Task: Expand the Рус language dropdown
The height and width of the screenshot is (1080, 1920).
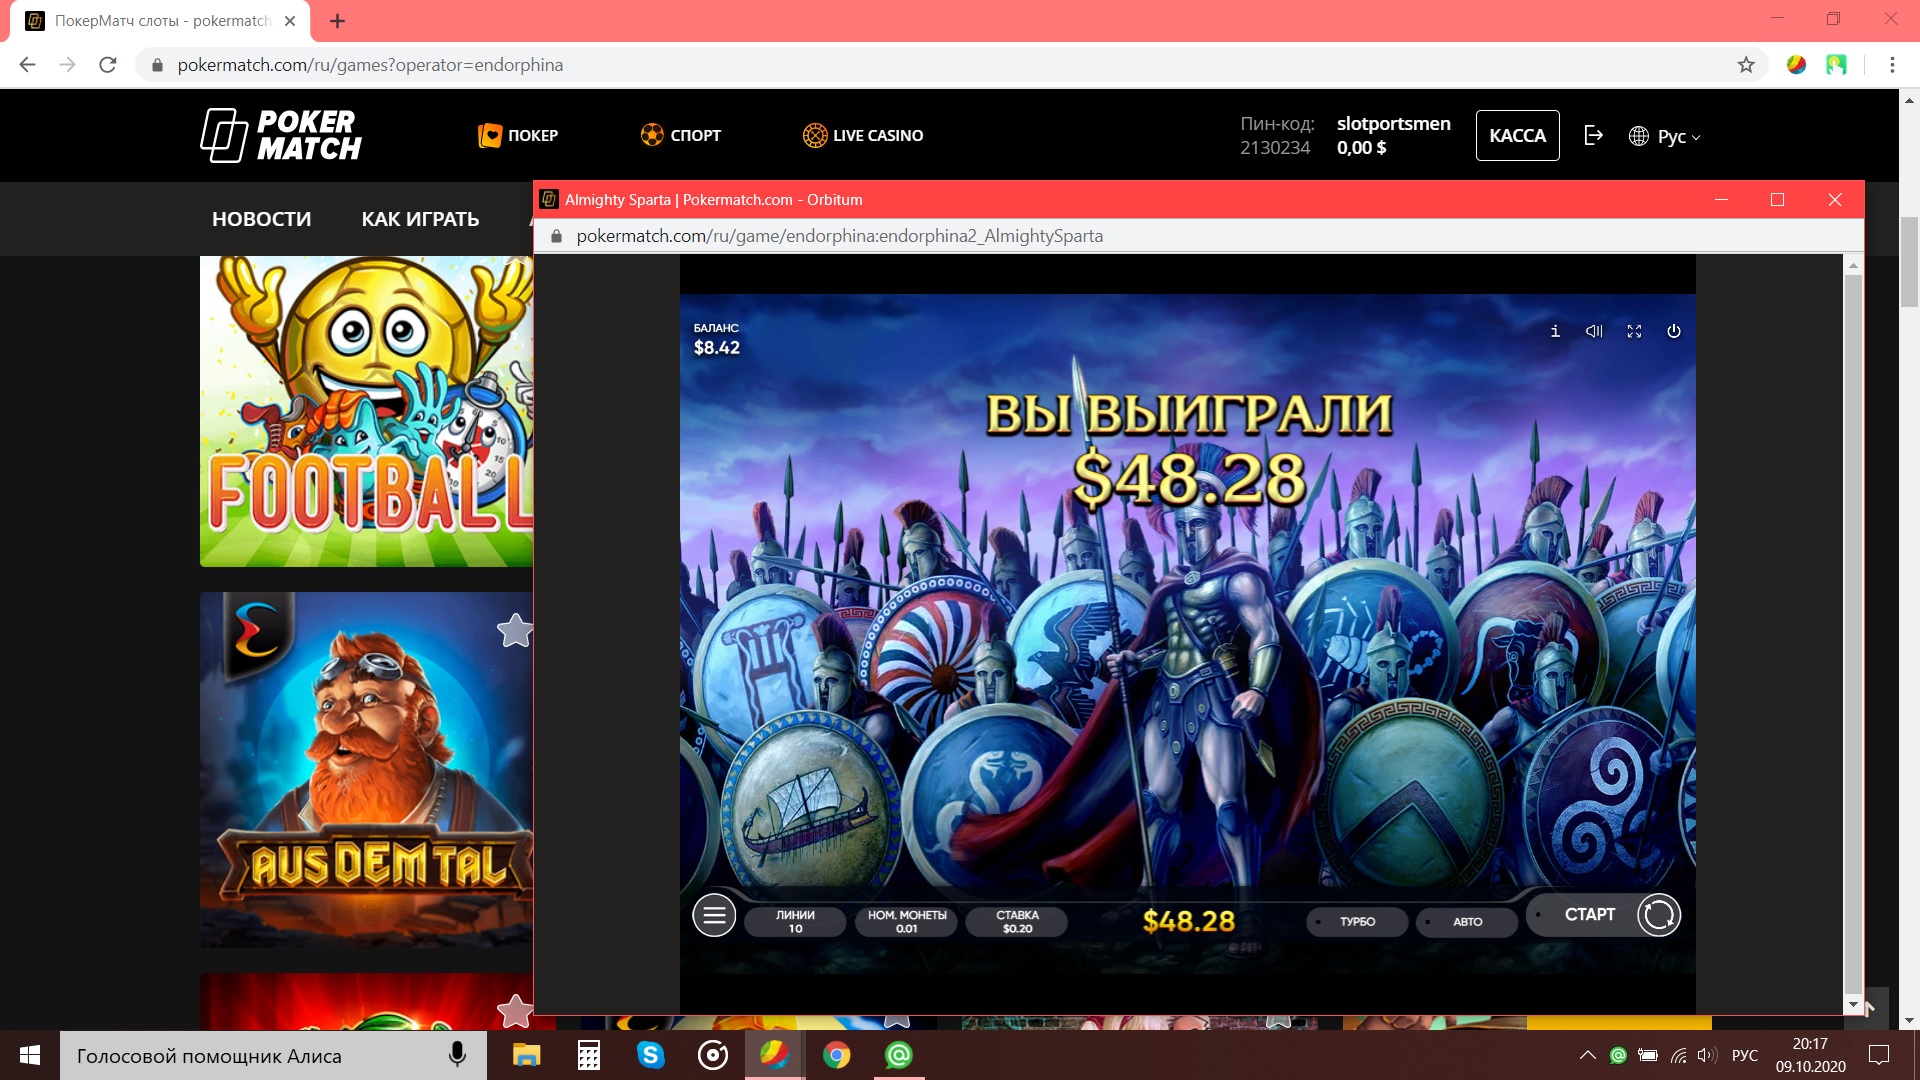Action: coord(1664,136)
